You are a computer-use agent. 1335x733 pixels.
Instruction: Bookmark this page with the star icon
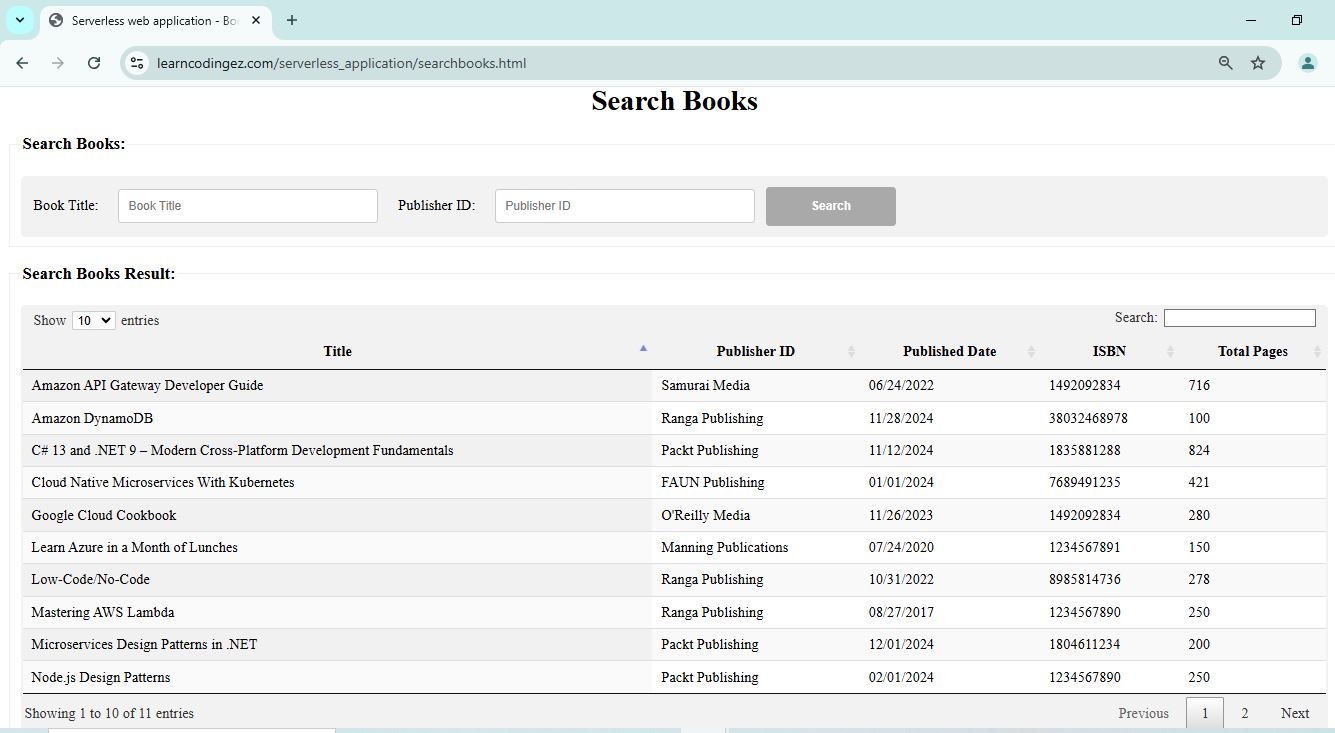(1258, 63)
